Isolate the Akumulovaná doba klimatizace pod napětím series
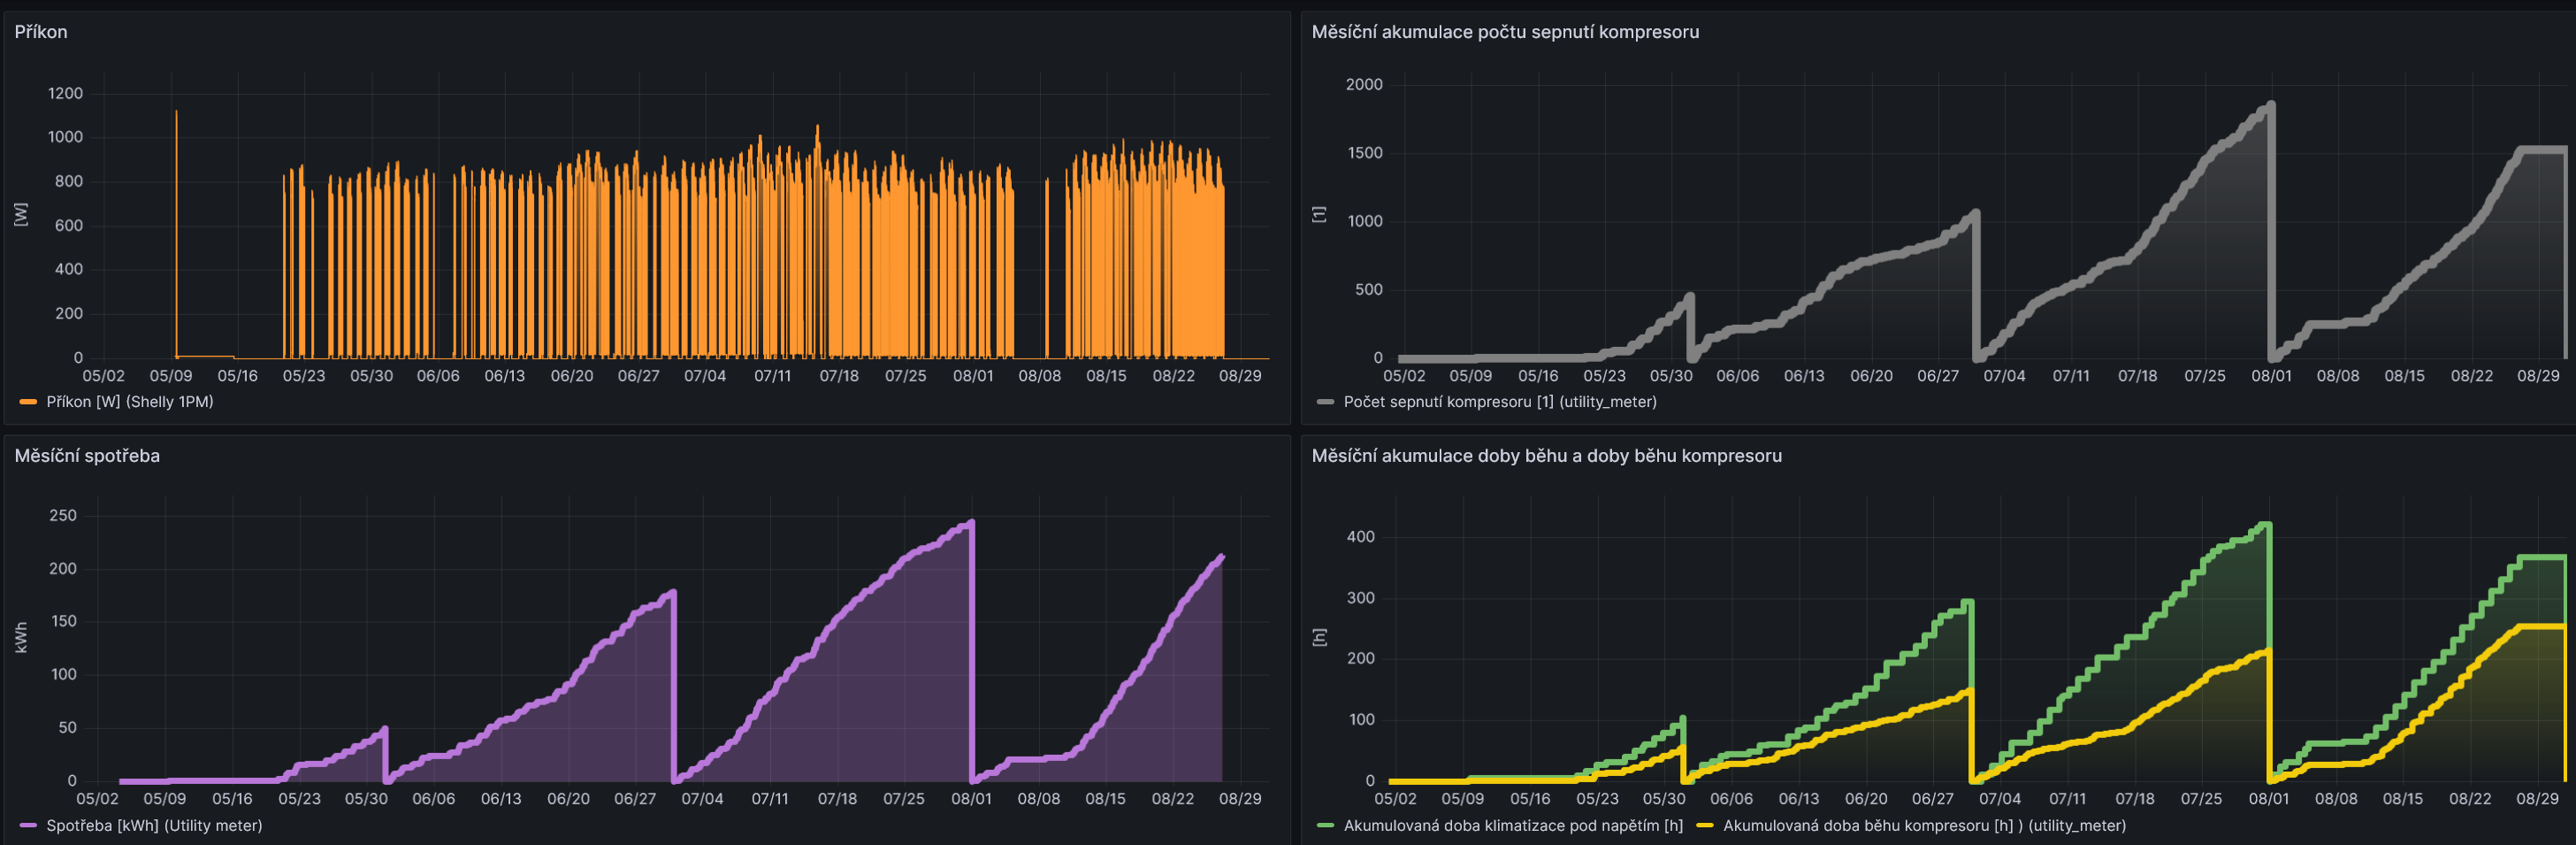 coord(1512,826)
